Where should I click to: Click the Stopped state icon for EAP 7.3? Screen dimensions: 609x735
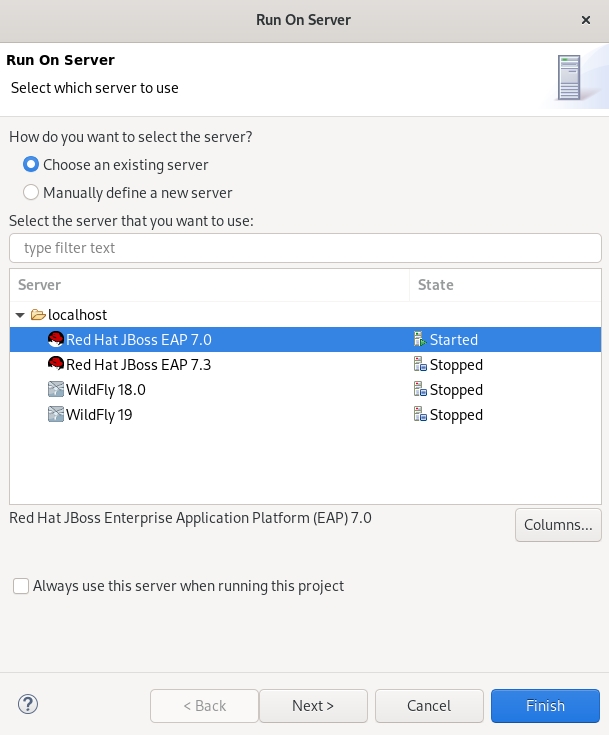420,365
